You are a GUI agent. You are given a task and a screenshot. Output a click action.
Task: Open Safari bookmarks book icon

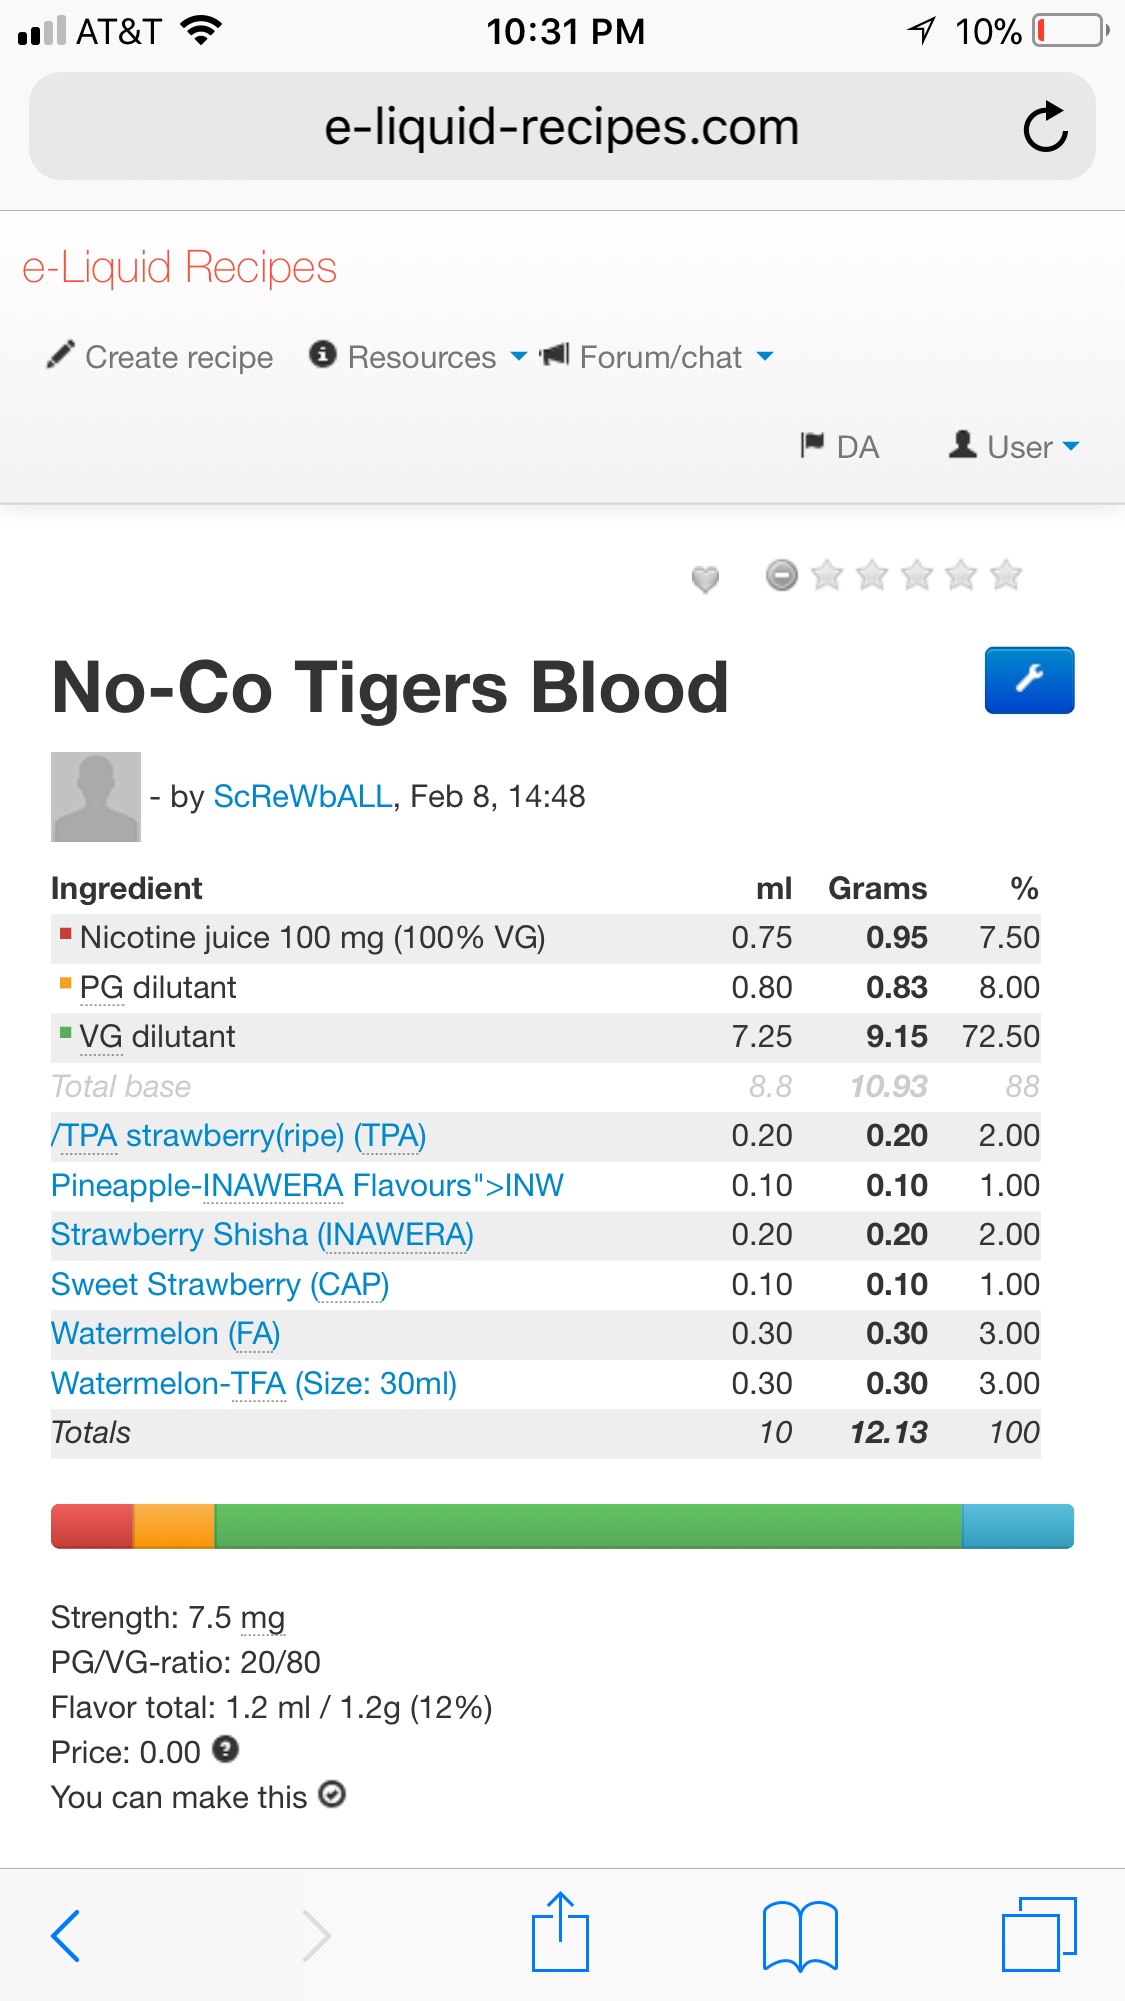tap(799, 1935)
